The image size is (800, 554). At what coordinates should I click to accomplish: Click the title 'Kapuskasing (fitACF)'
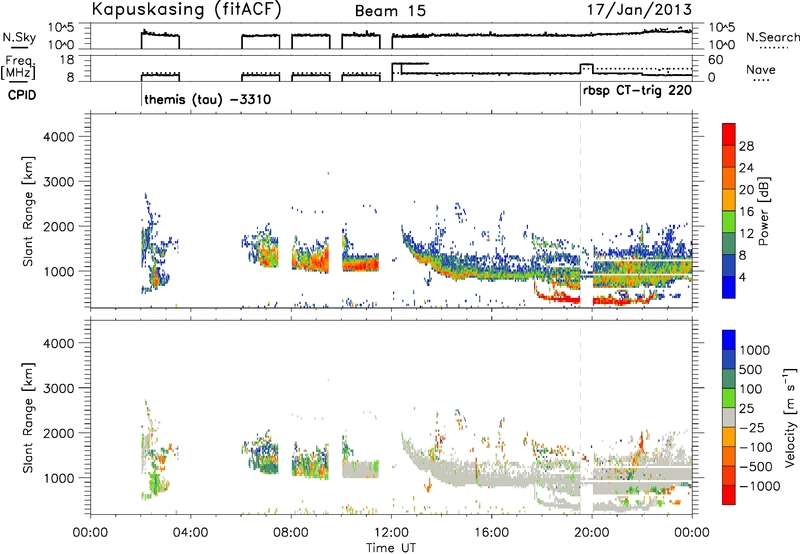click(x=186, y=10)
